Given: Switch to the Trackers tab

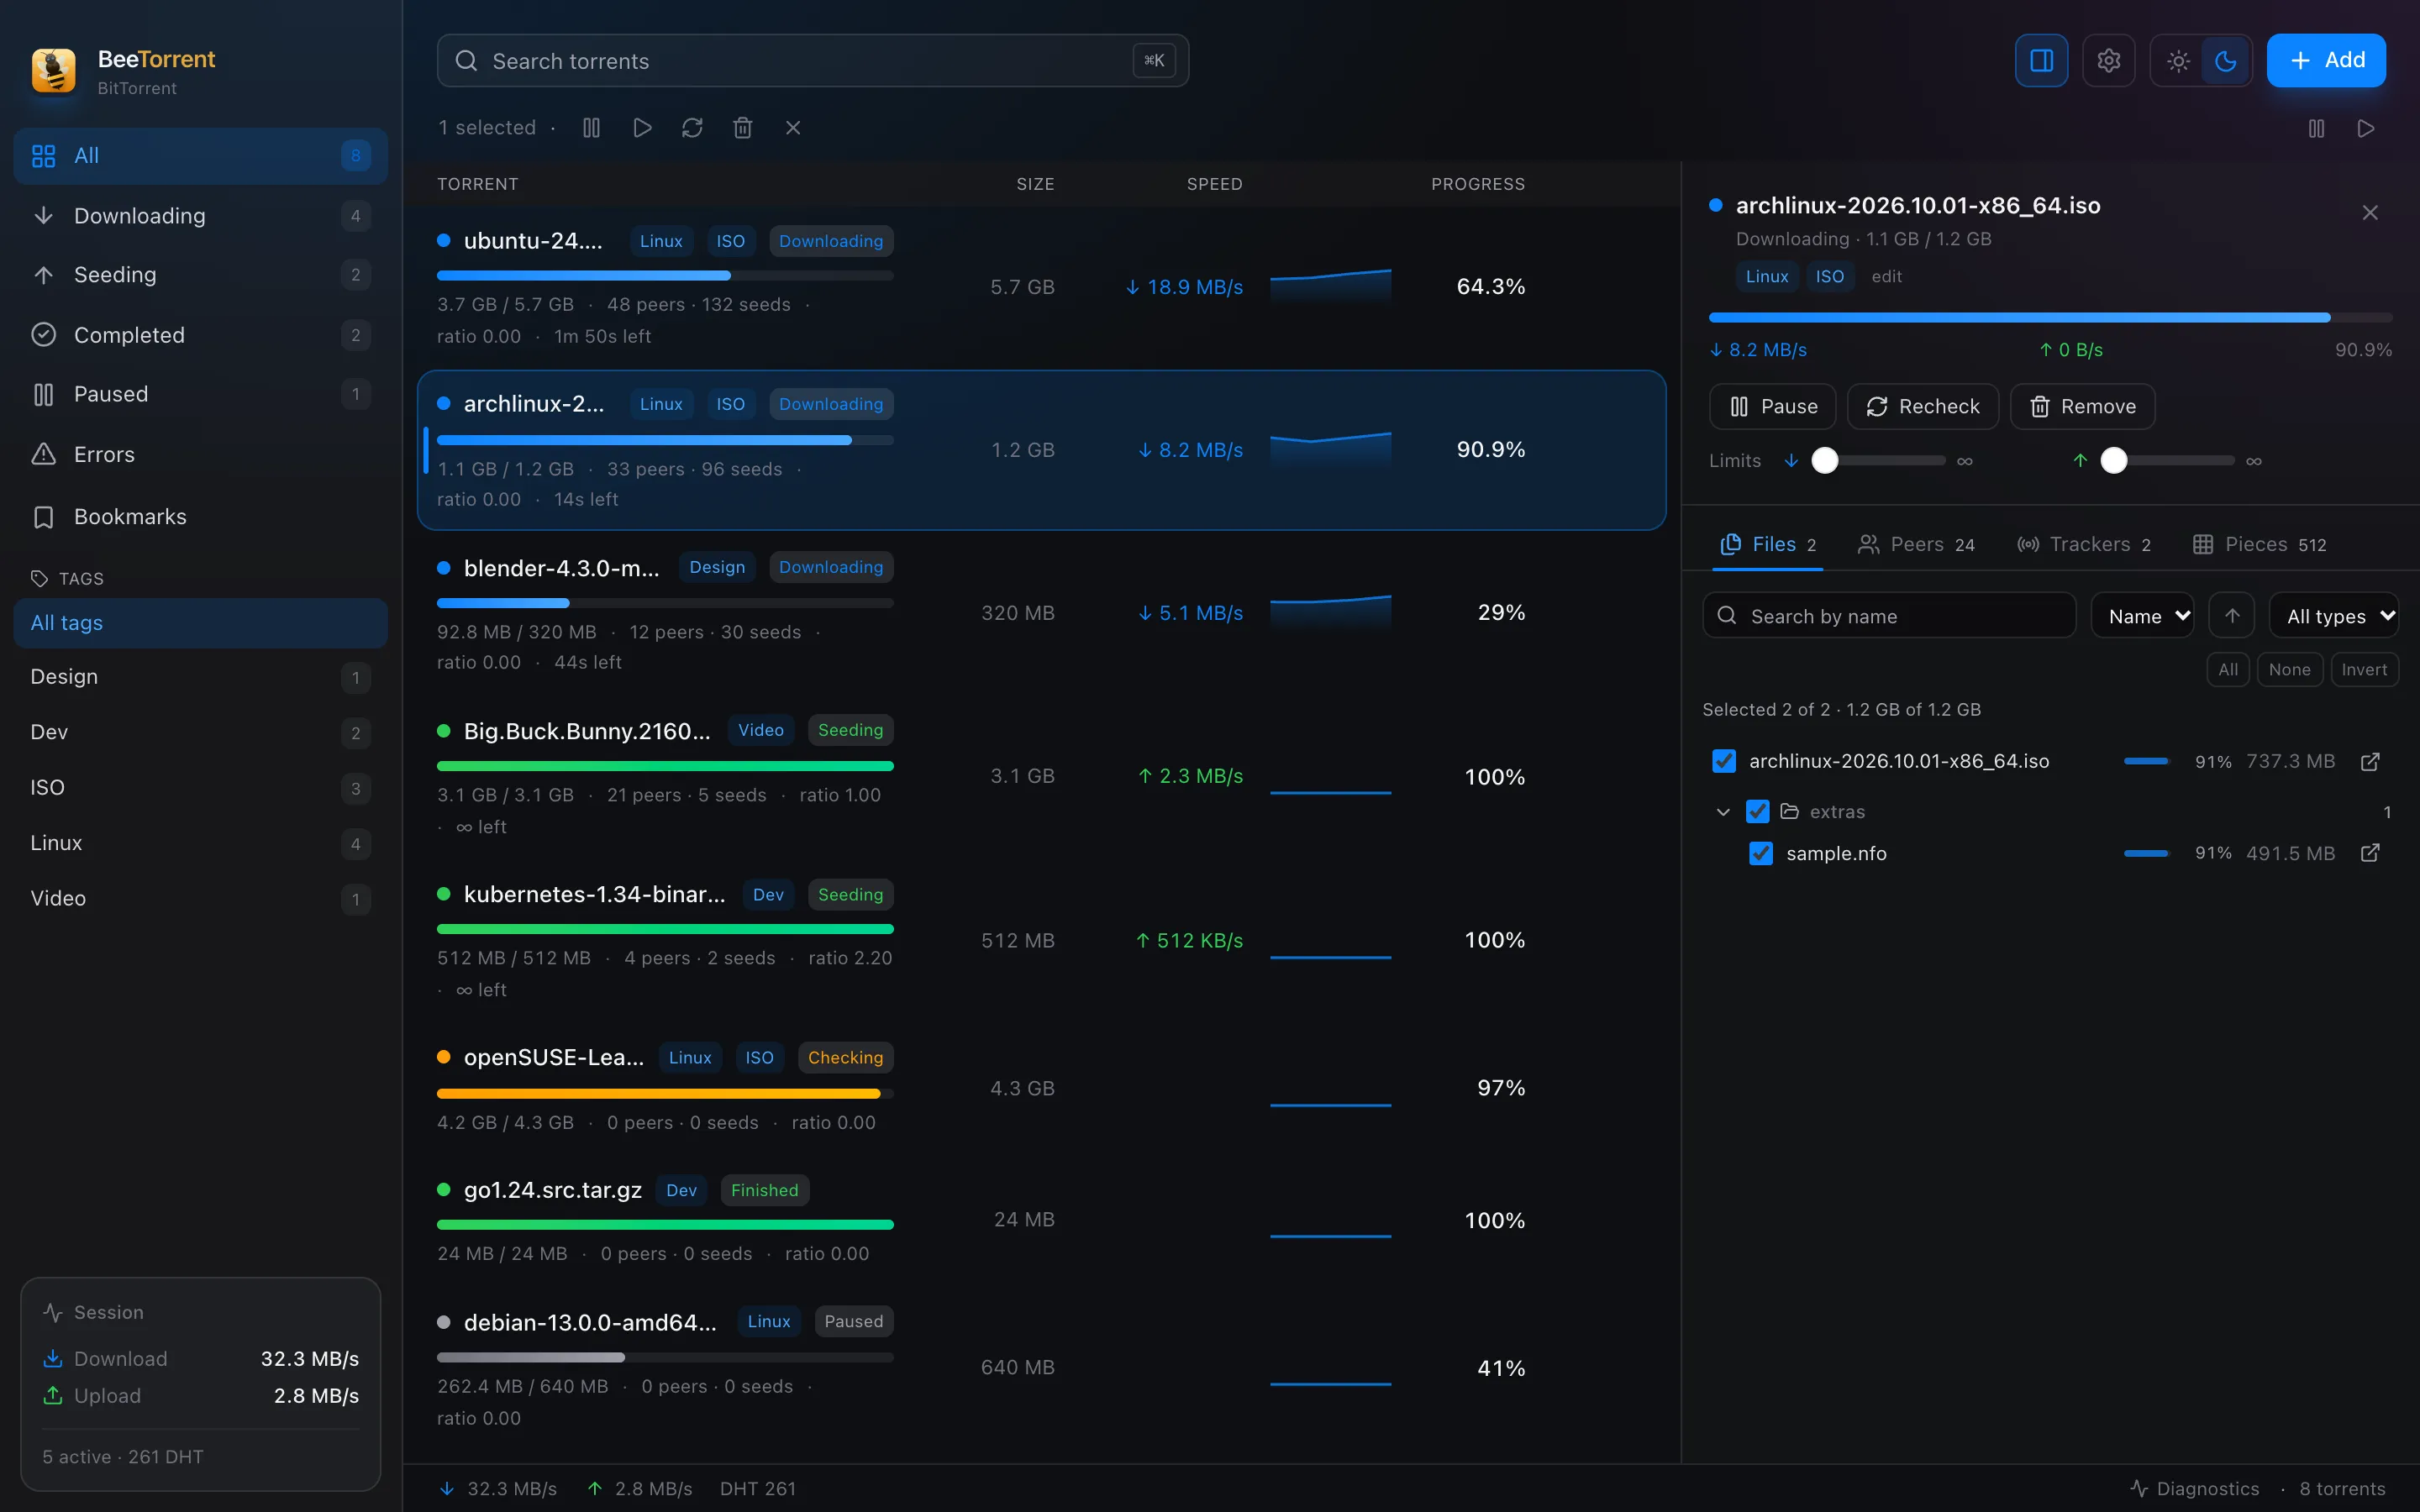Looking at the screenshot, I should click(x=2084, y=544).
